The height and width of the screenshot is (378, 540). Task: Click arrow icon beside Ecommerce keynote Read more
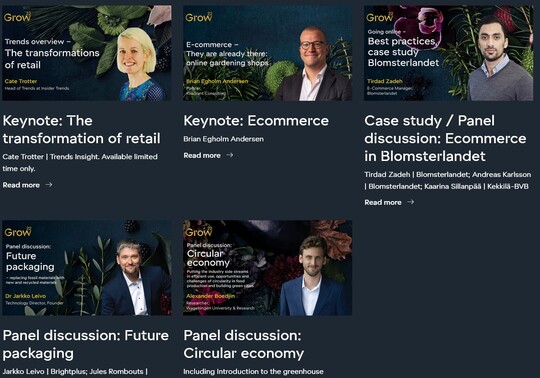point(230,155)
